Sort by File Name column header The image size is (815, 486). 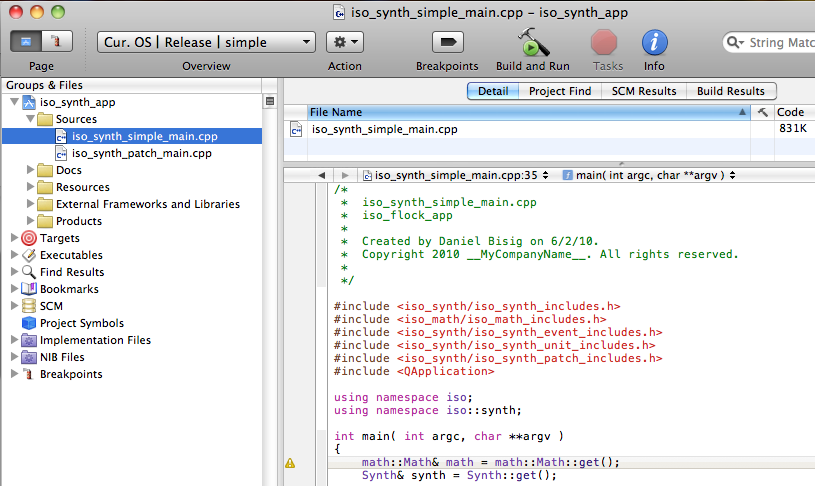tap(528, 112)
